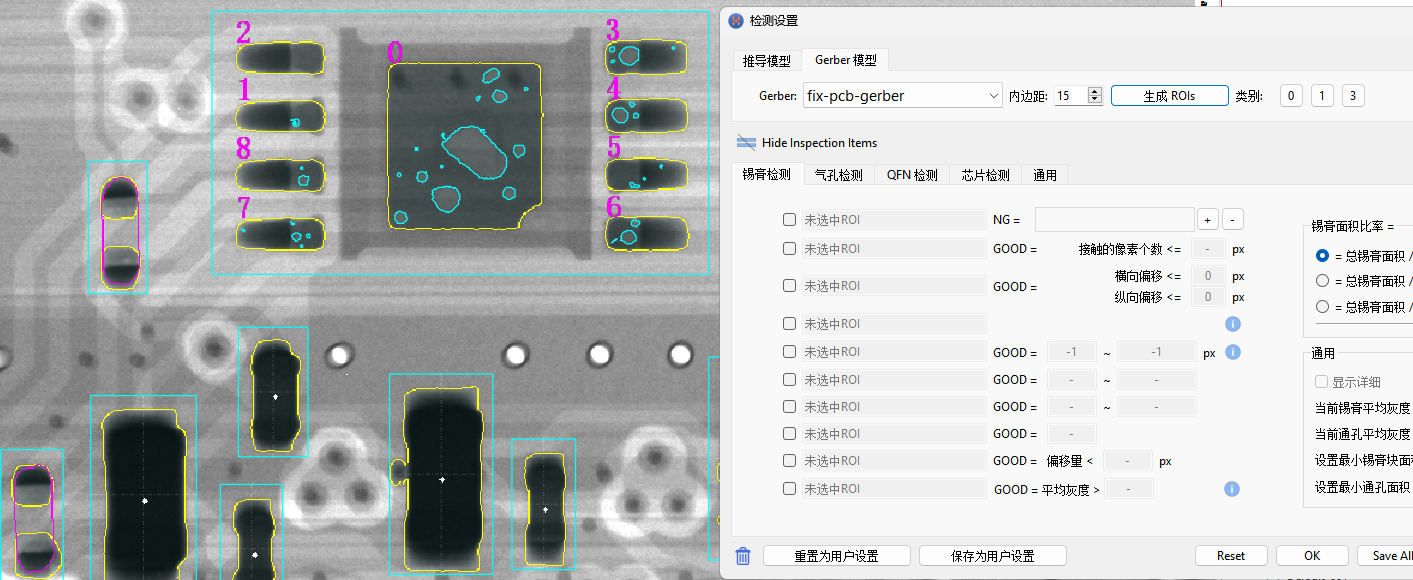Screen dimensions: 1413x580
Task: Click the info icon in the 平均灰度 row
Action: [x=1232, y=488]
